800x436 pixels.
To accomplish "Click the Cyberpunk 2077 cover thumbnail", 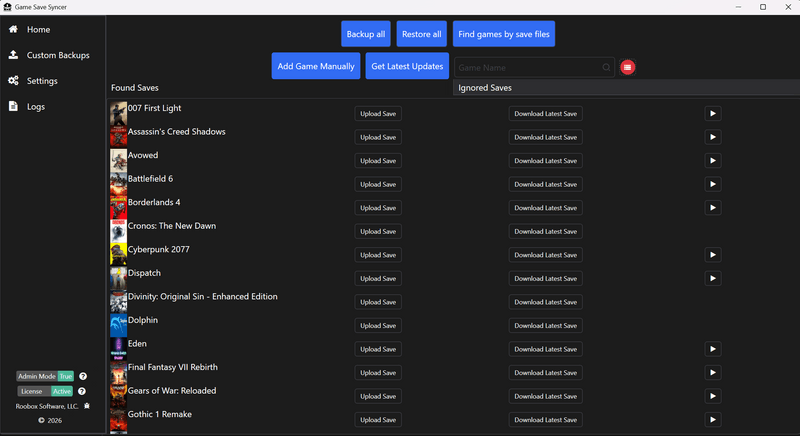I will point(118,254).
